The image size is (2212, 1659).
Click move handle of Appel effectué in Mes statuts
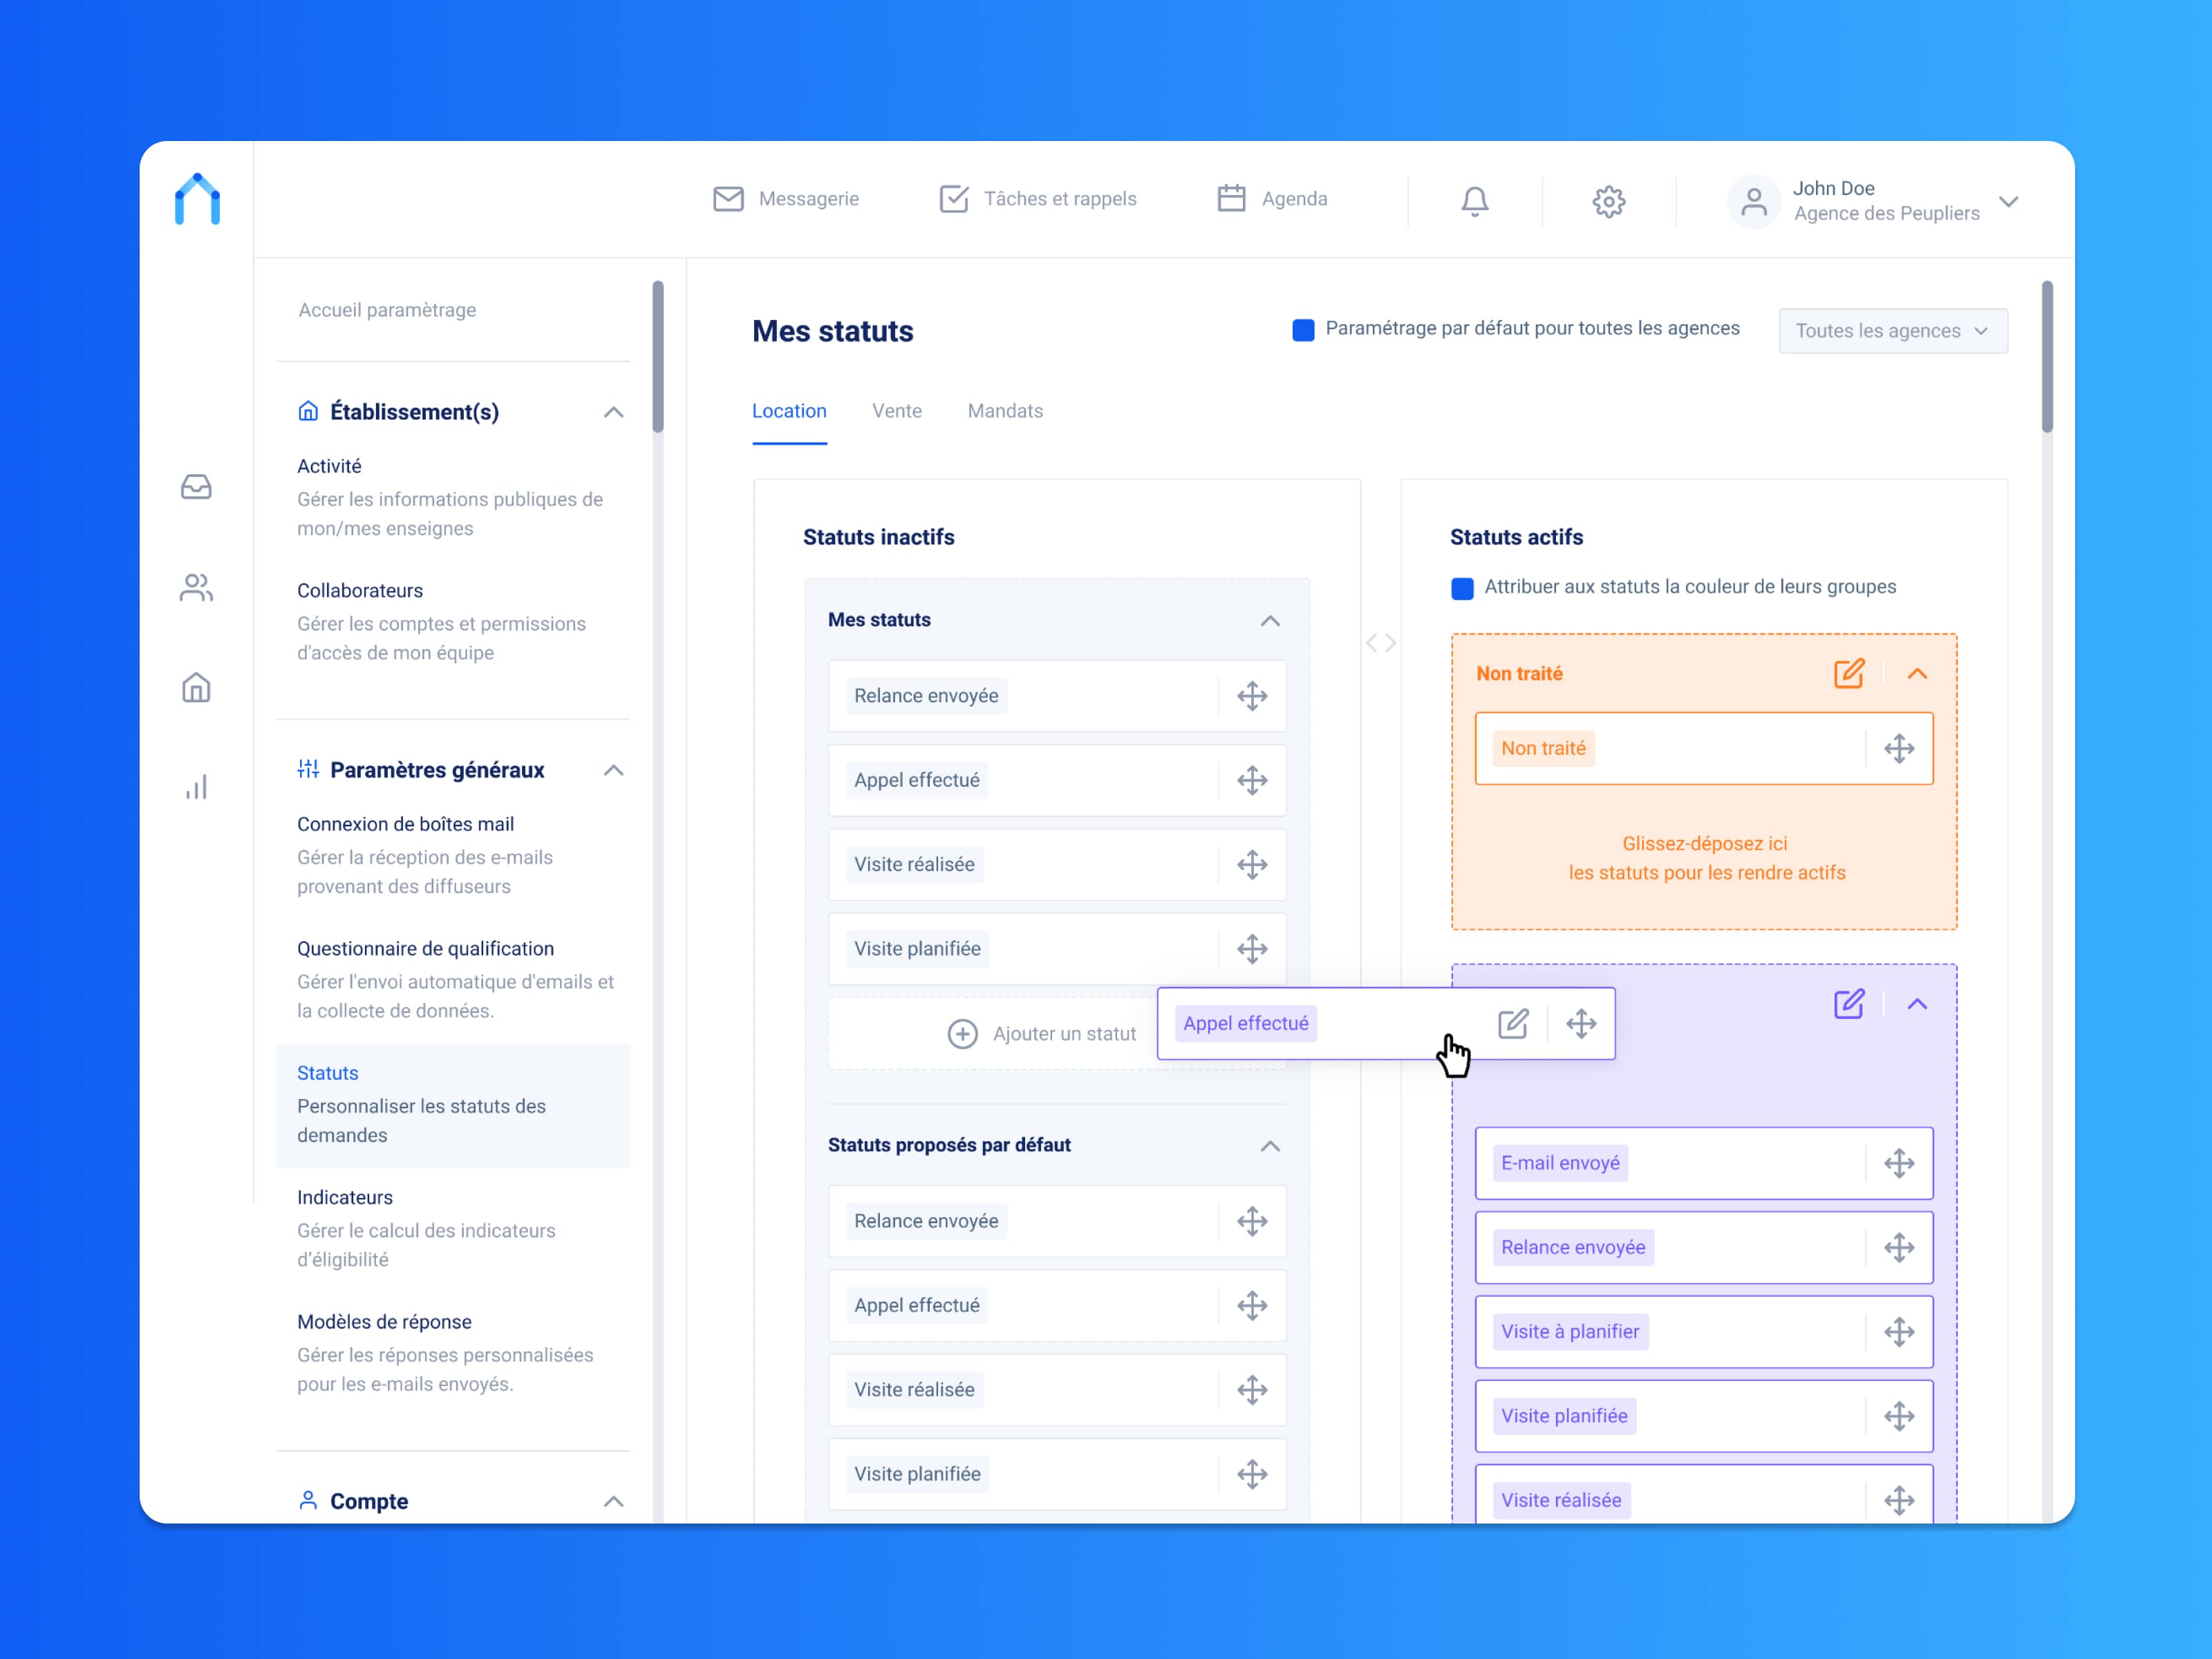tap(1252, 780)
